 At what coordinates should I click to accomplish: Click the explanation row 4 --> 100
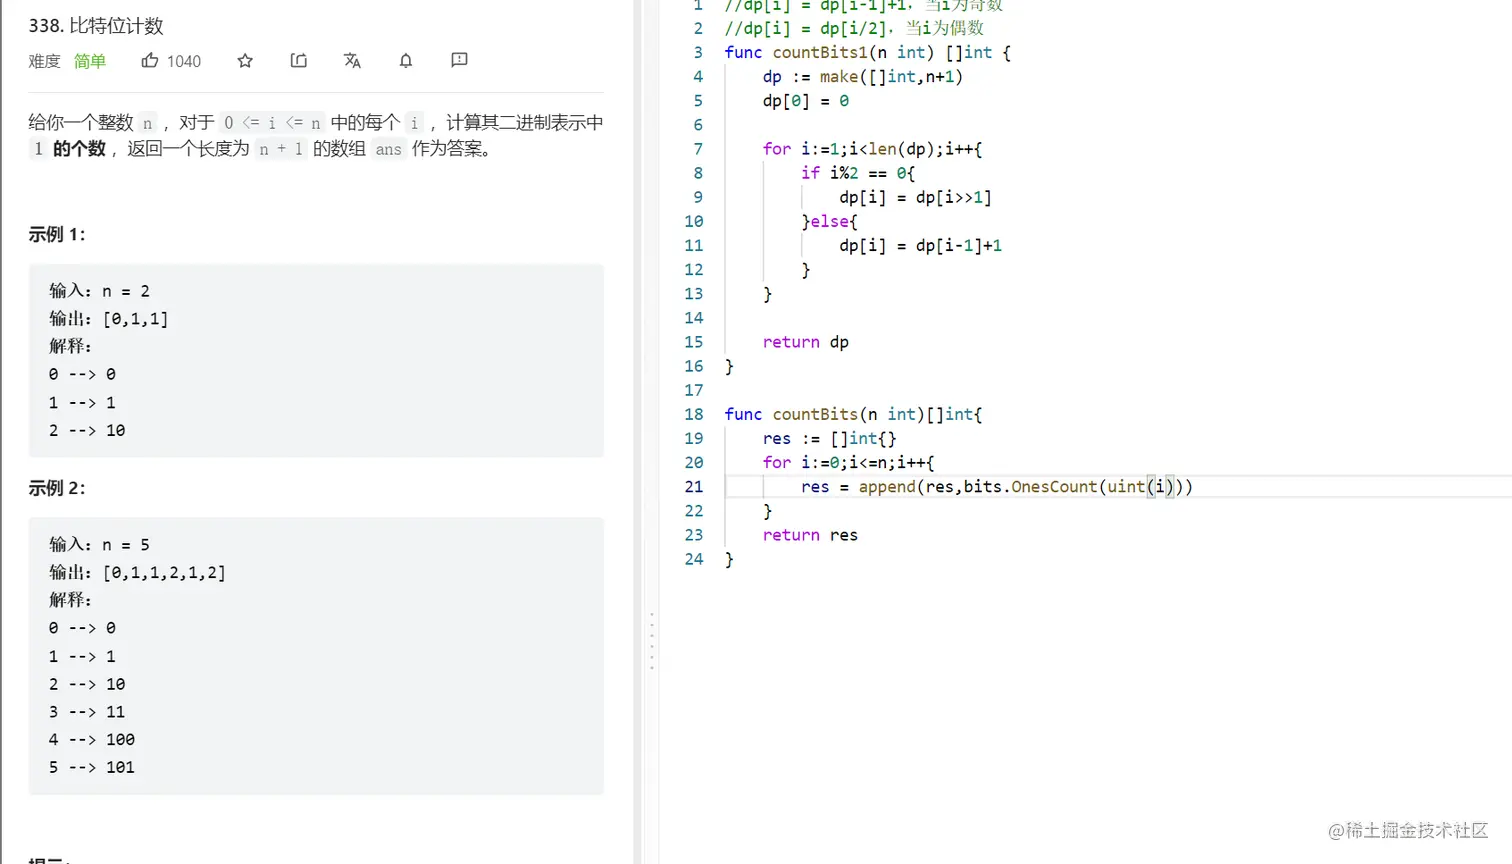tap(92, 740)
